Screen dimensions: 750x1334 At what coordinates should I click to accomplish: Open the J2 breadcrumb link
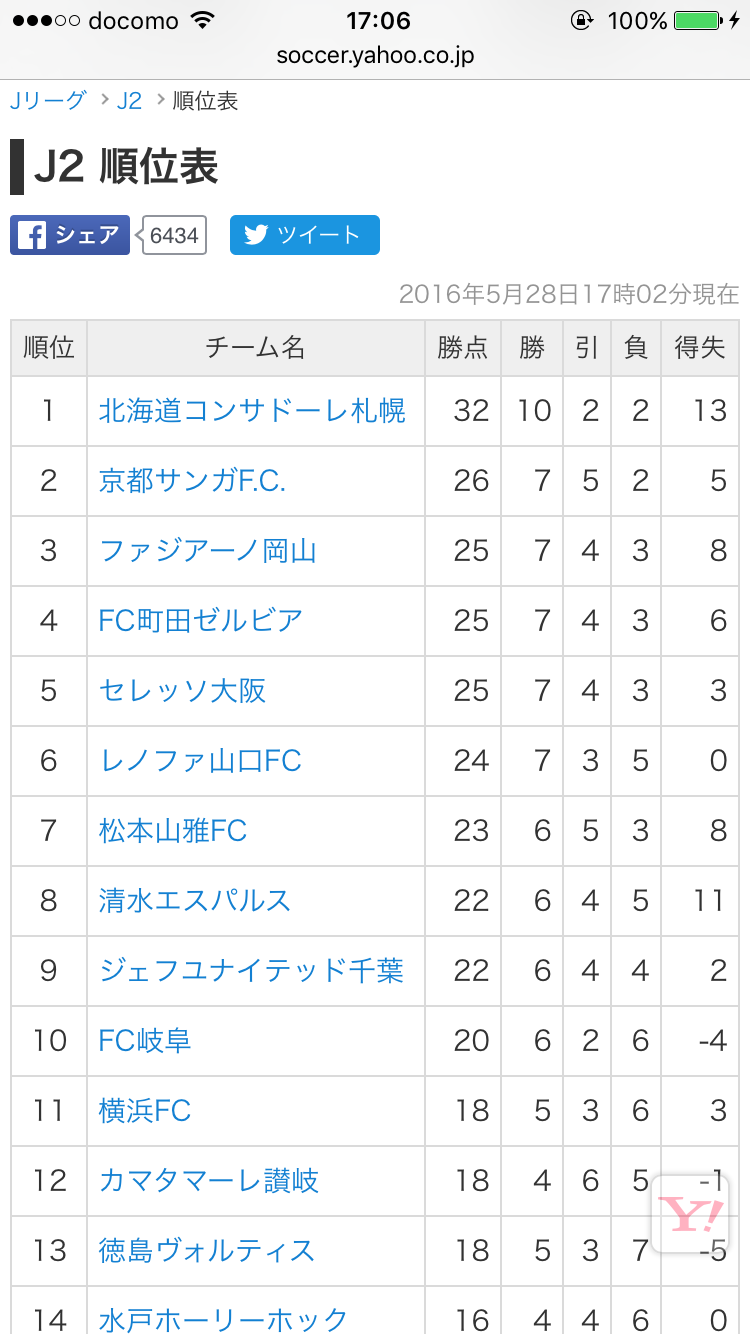(x=129, y=101)
